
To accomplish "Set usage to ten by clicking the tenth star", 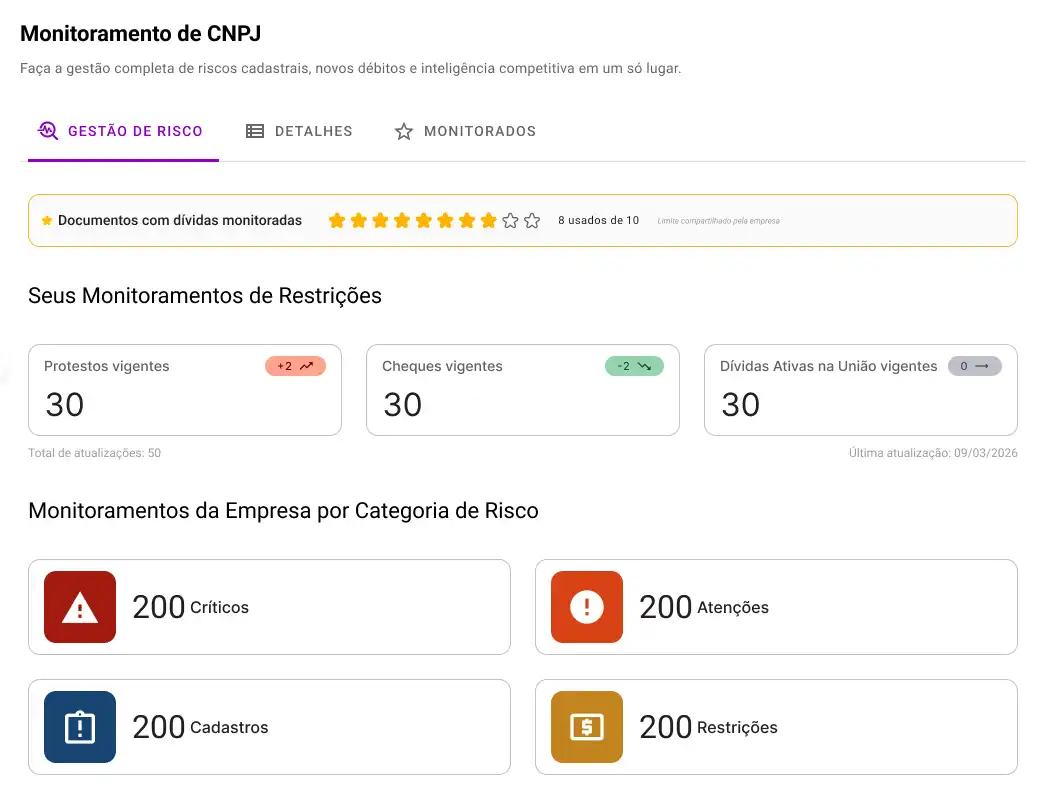I will coord(532,220).
